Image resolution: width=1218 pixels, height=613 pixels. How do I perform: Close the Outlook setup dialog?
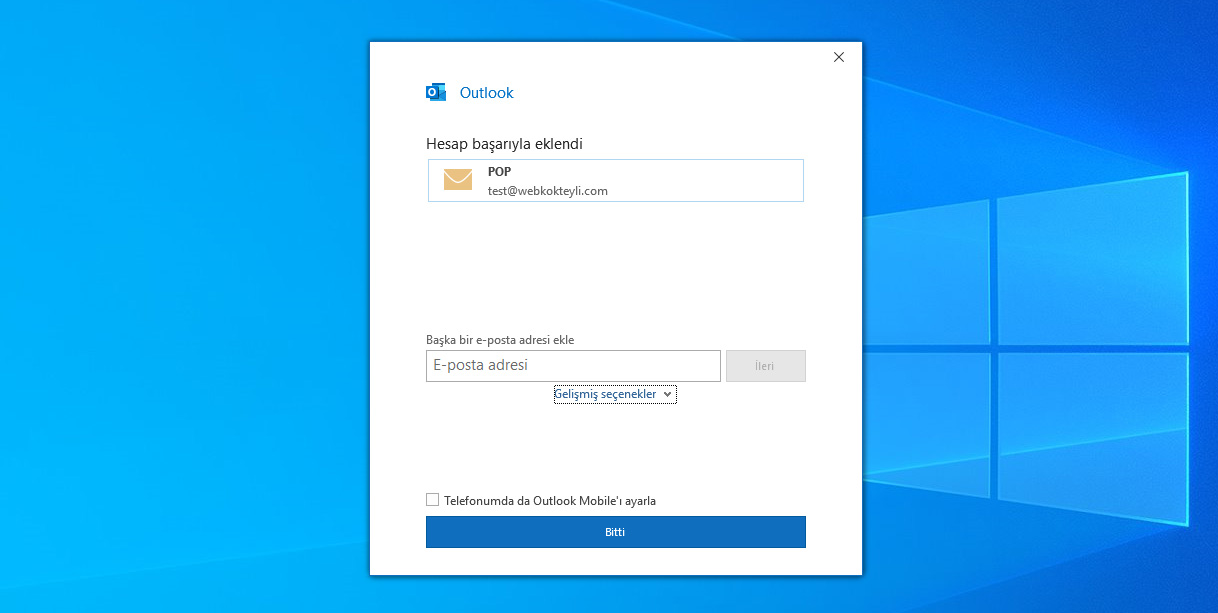coord(839,57)
